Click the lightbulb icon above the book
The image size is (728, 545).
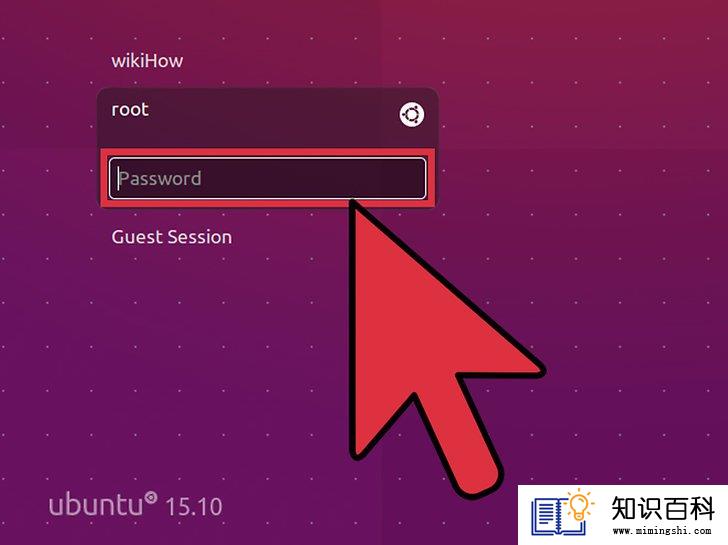point(579,505)
